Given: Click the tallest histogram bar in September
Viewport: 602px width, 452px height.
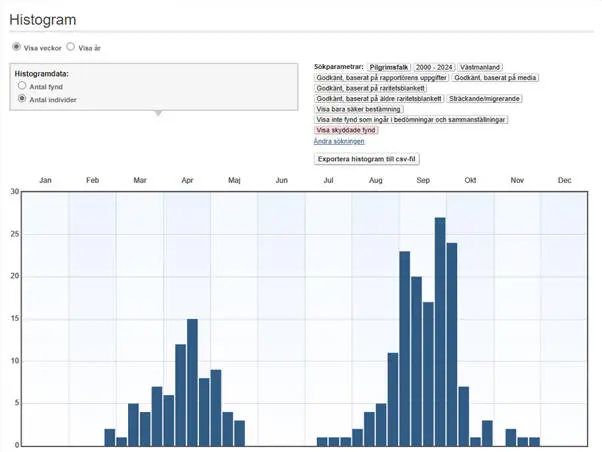Looking at the screenshot, I should pyautogui.click(x=440, y=330).
